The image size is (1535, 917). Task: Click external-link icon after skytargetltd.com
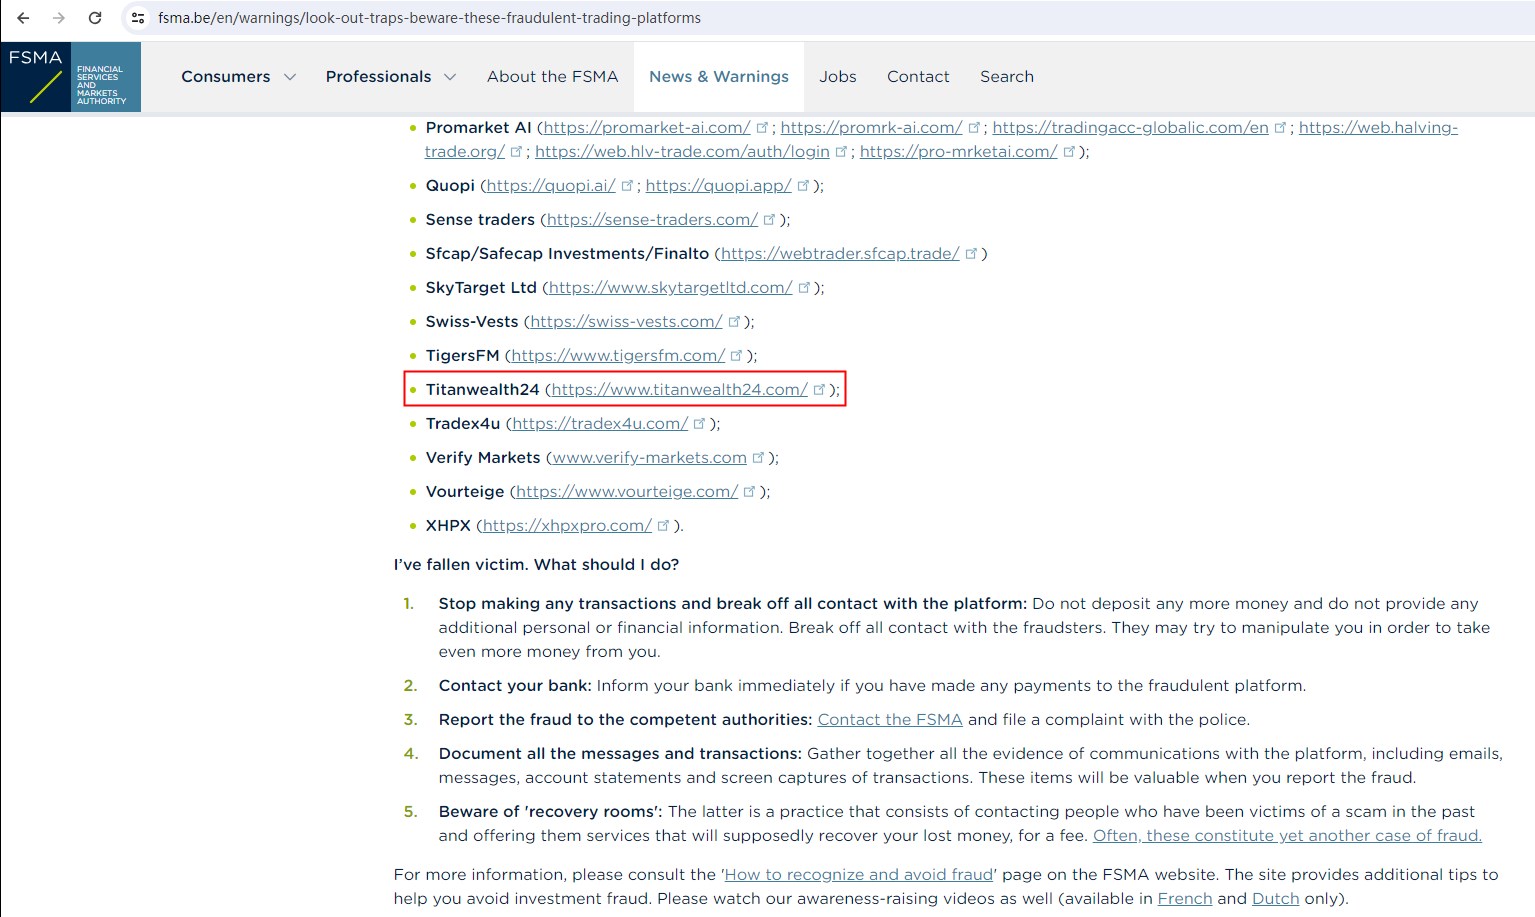804,288
